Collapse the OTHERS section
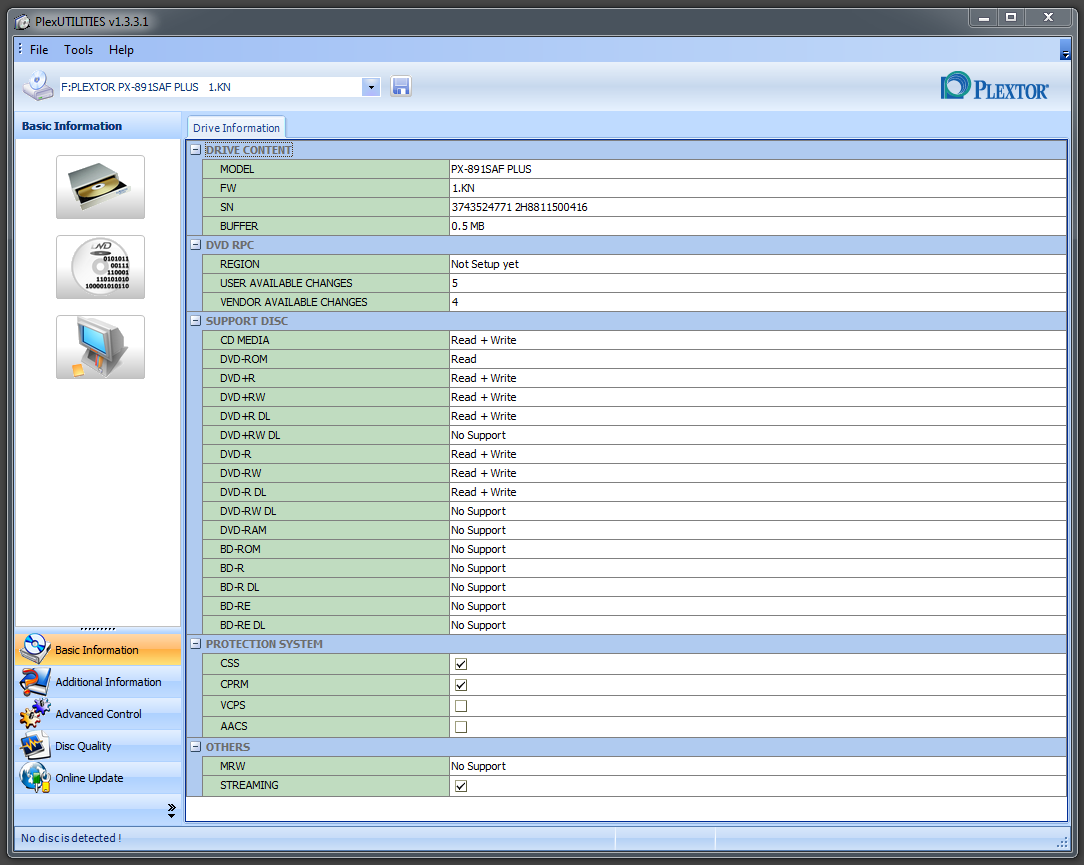This screenshot has height=865, width=1084. (x=196, y=747)
